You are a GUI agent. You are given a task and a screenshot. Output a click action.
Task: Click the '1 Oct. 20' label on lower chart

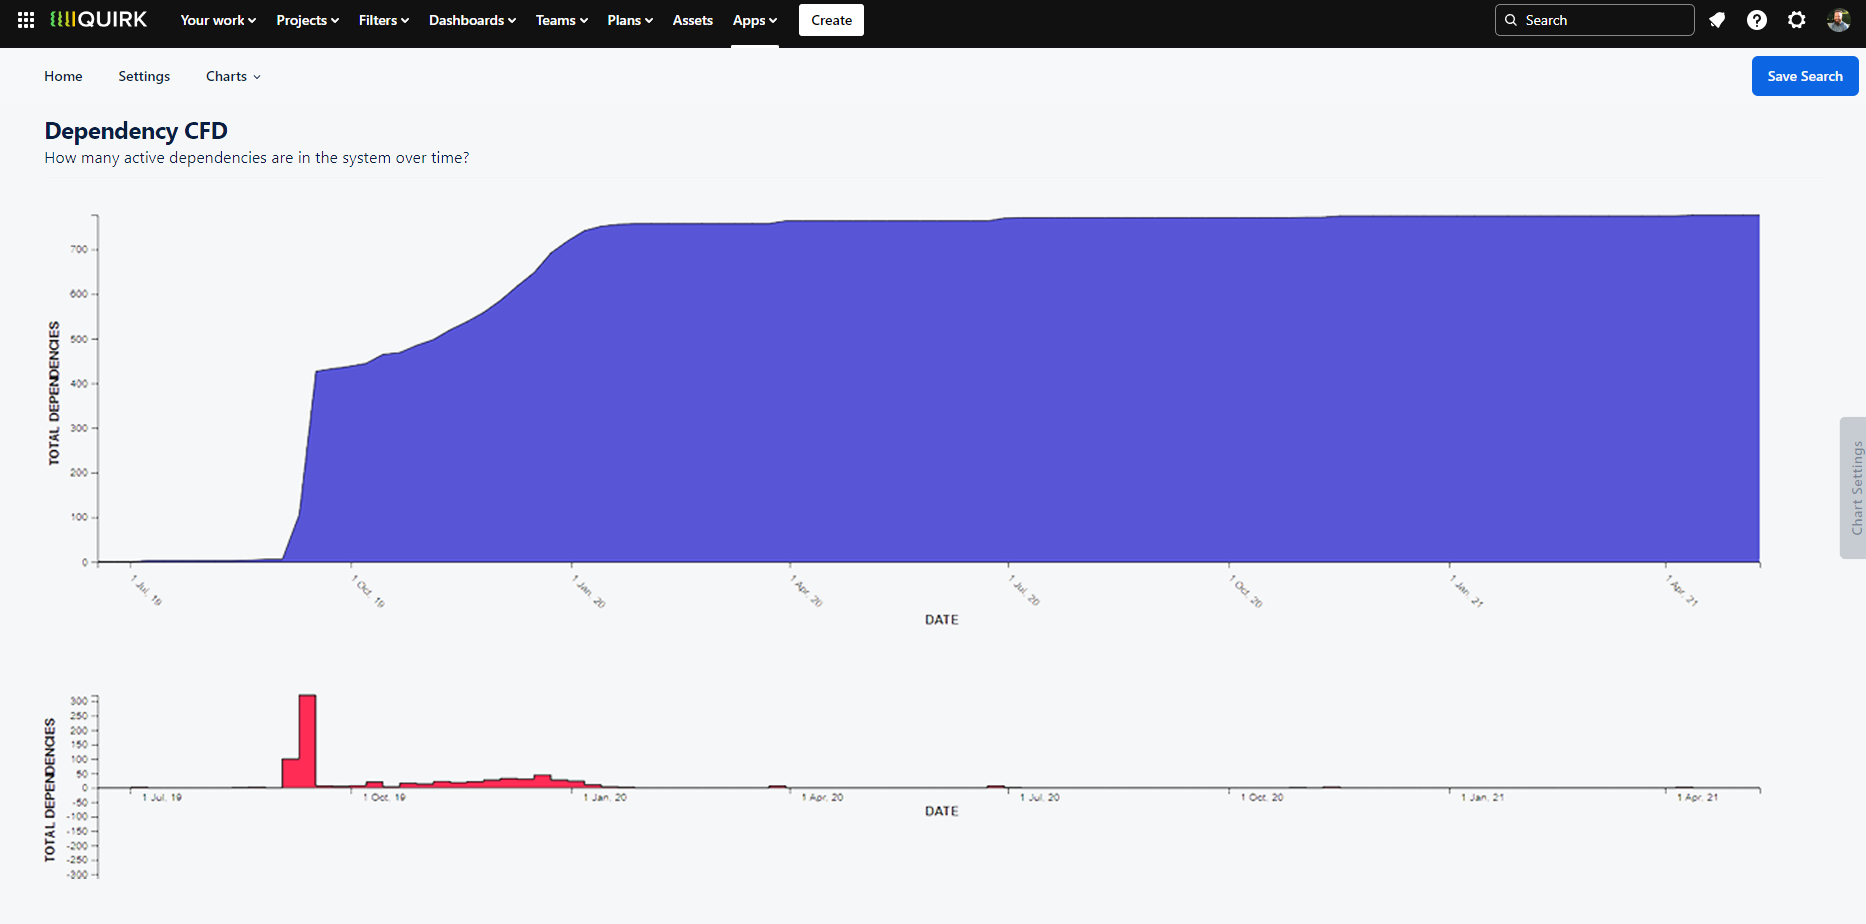pos(1262,797)
